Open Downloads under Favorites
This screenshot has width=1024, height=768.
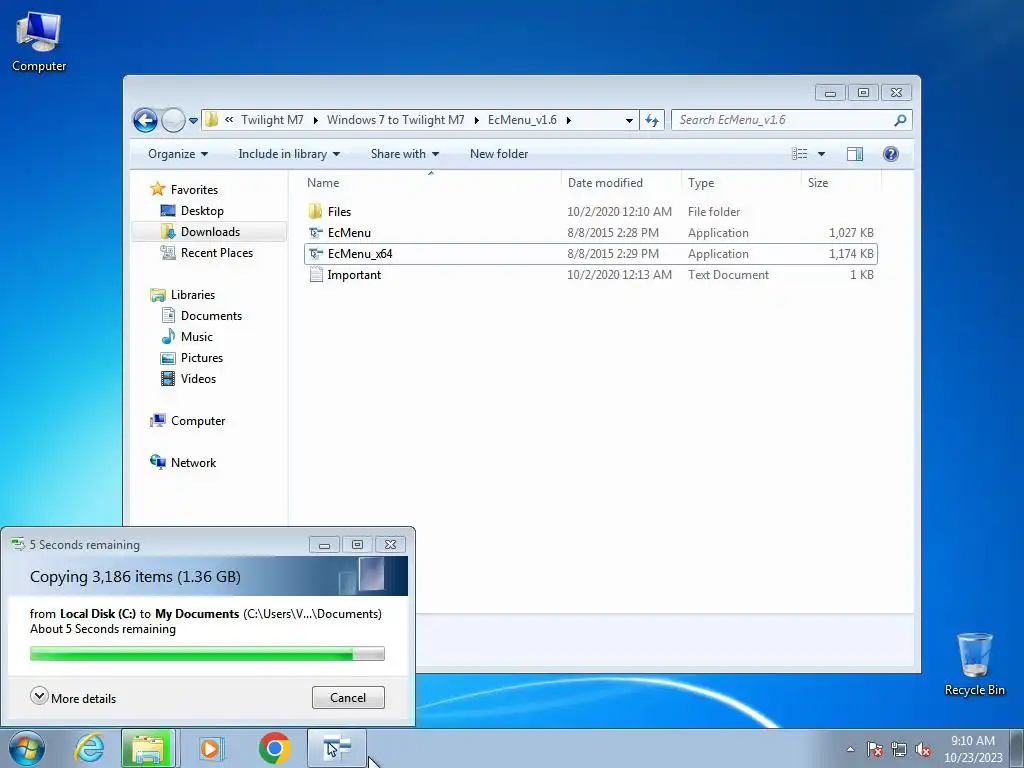pyautogui.click(x=210, y=232)
